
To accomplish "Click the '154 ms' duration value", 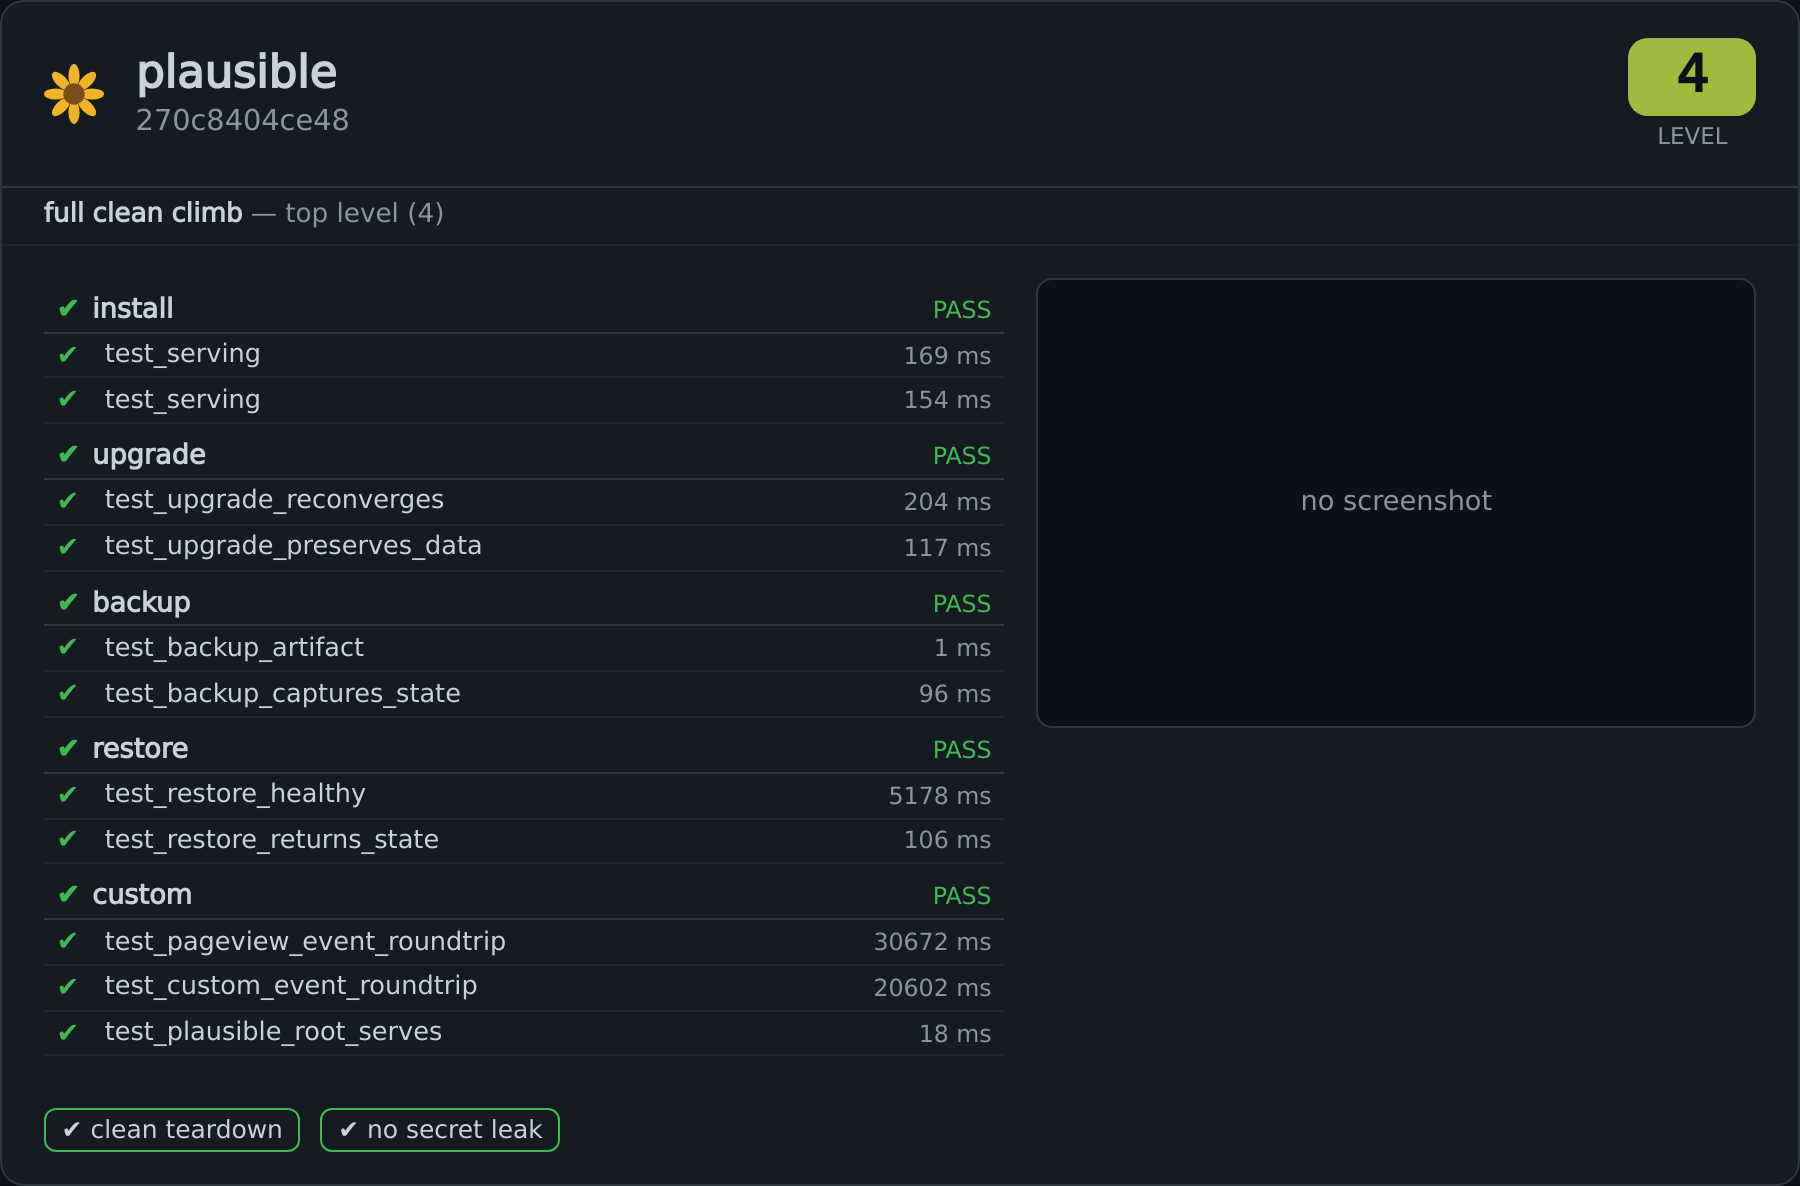I will (x=947, y=400).
